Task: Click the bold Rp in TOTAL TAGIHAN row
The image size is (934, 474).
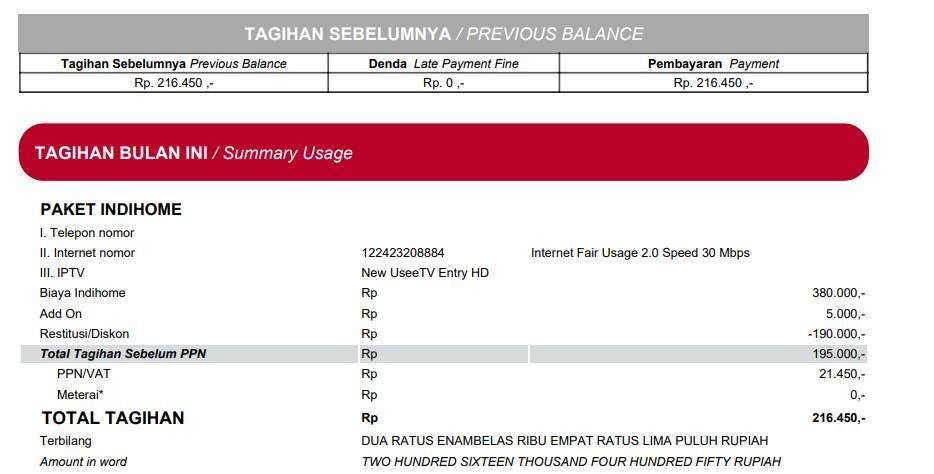Action: [x=369, y=418]
